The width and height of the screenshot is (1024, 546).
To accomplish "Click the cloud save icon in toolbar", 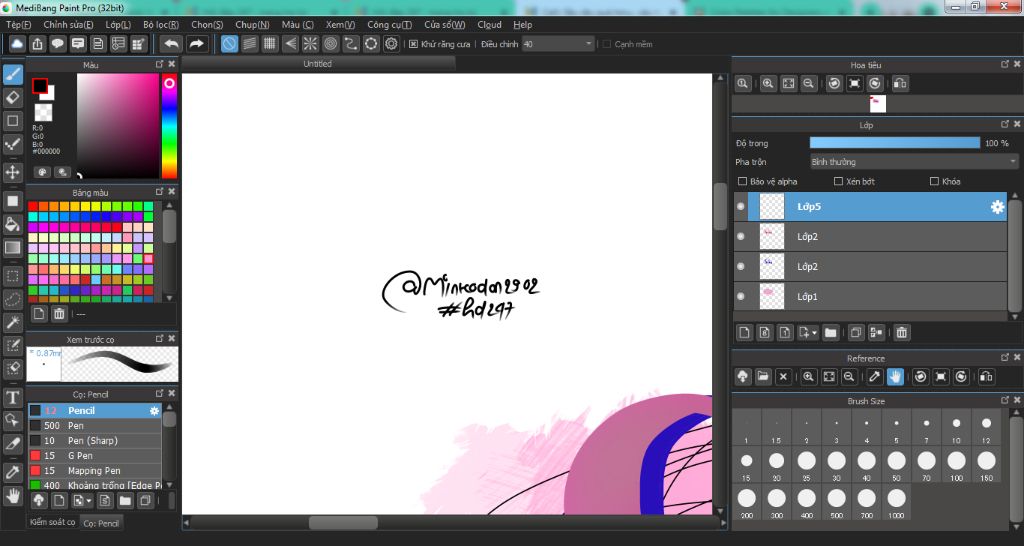I will (17, 44).
